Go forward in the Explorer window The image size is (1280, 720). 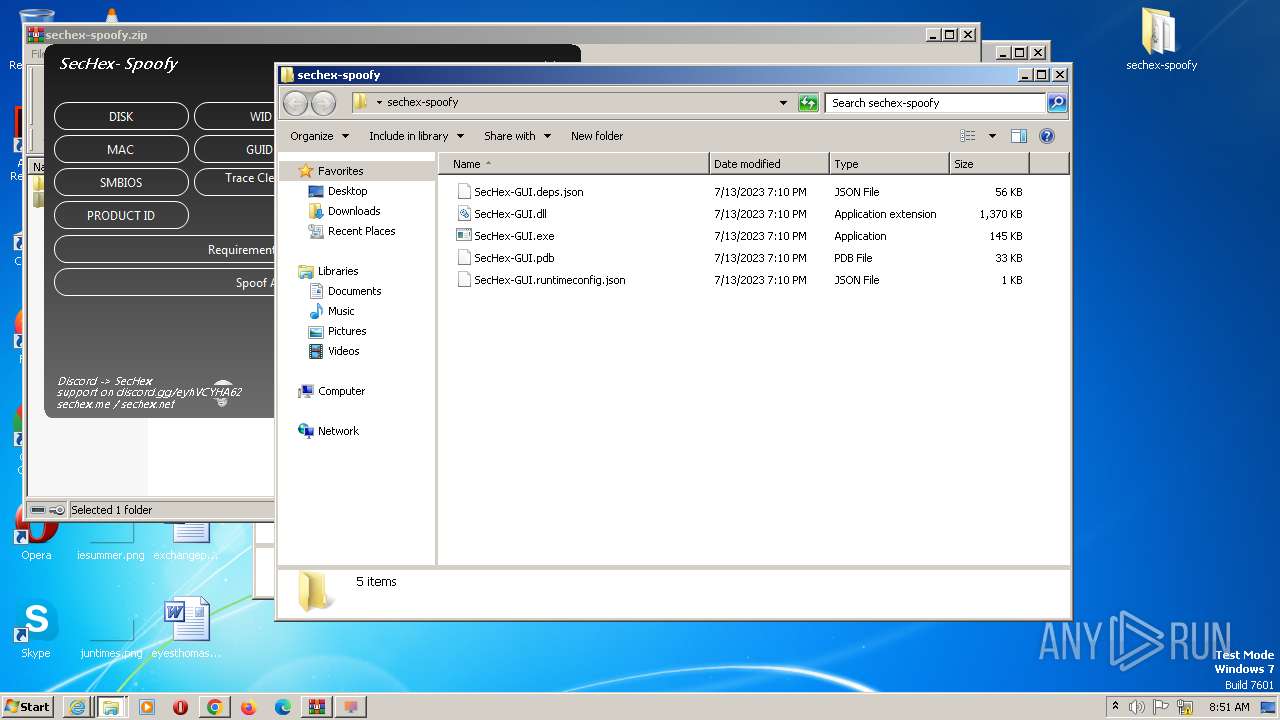coord(323,102)
